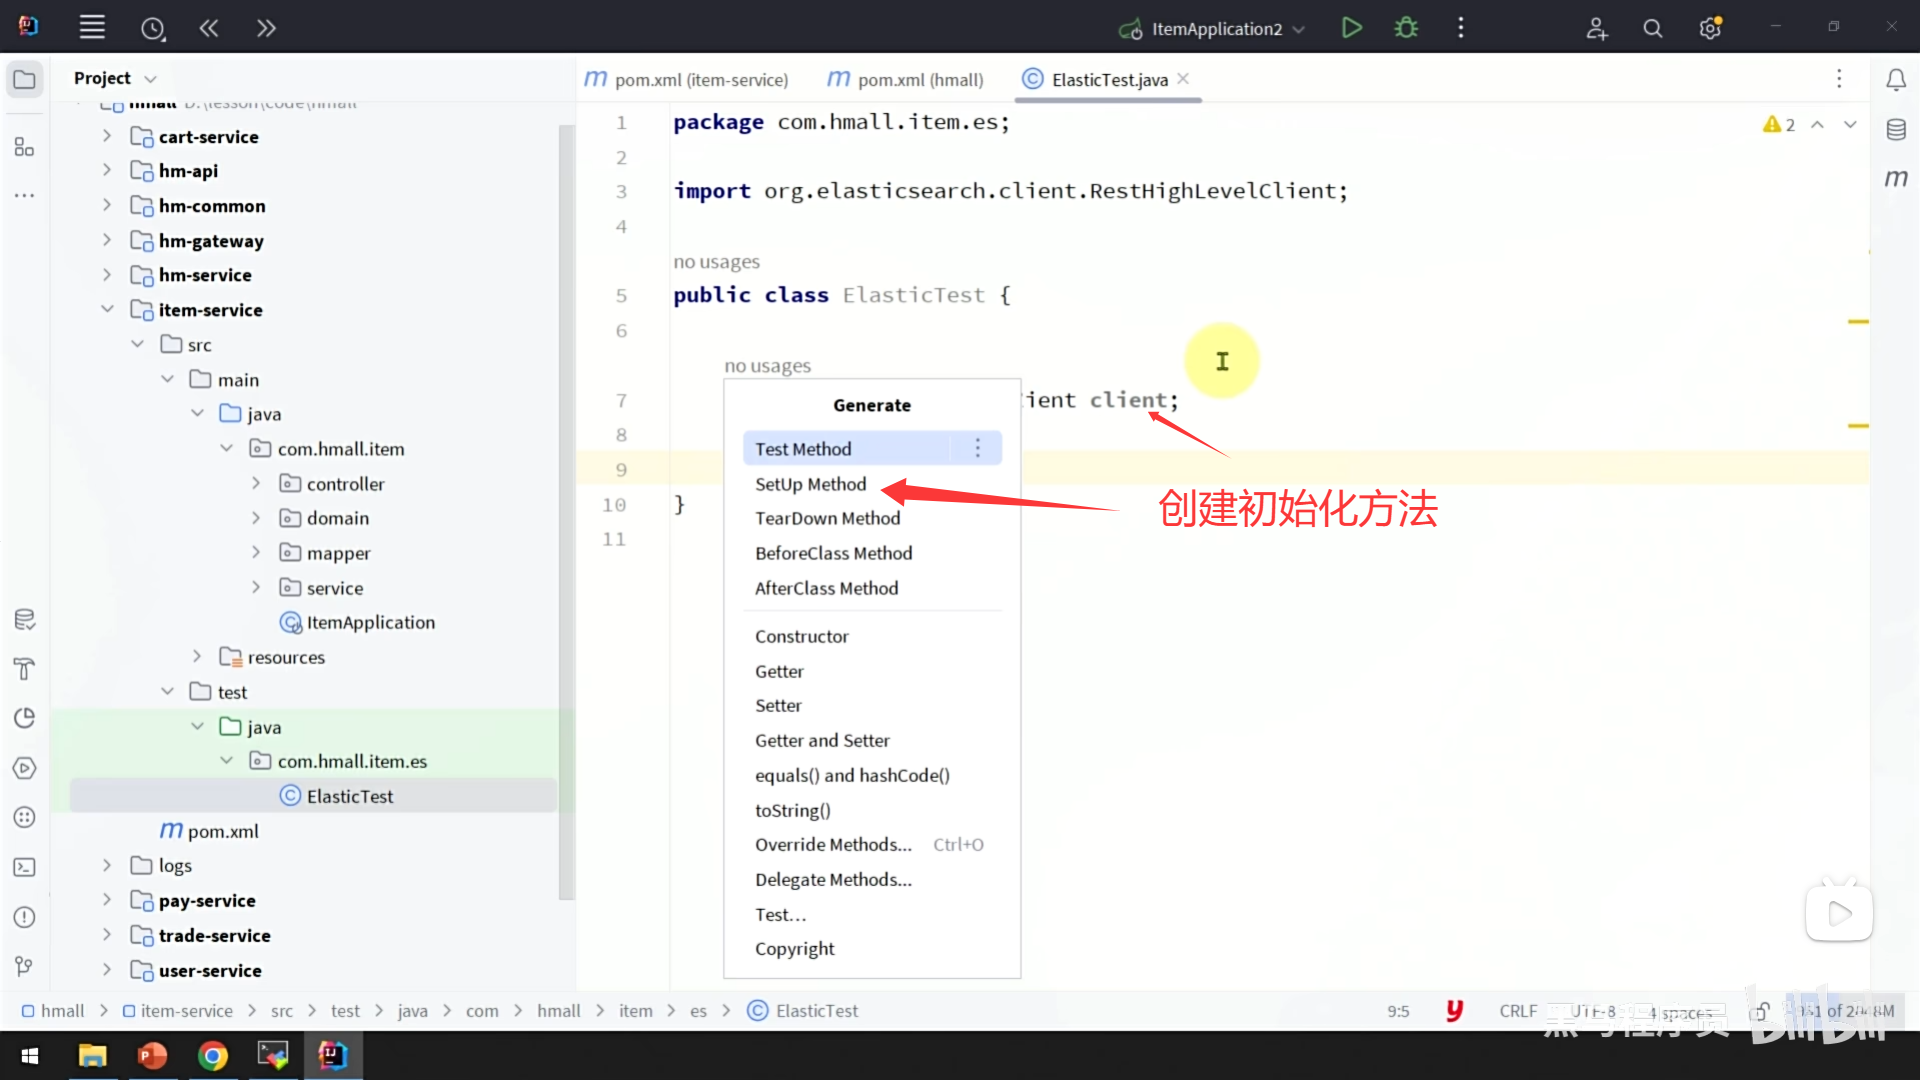The width and height of the screenshot is (1920, 1080).
Task: Click the Debug bug icon
Action: [1406, 28]
